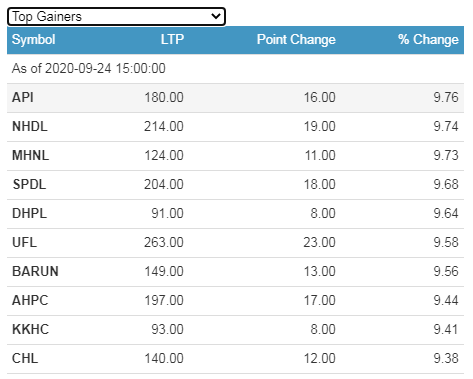Screen dimensions: 473x379
Task: Select the KKHC symbol
Action: [x=30, y=330]
